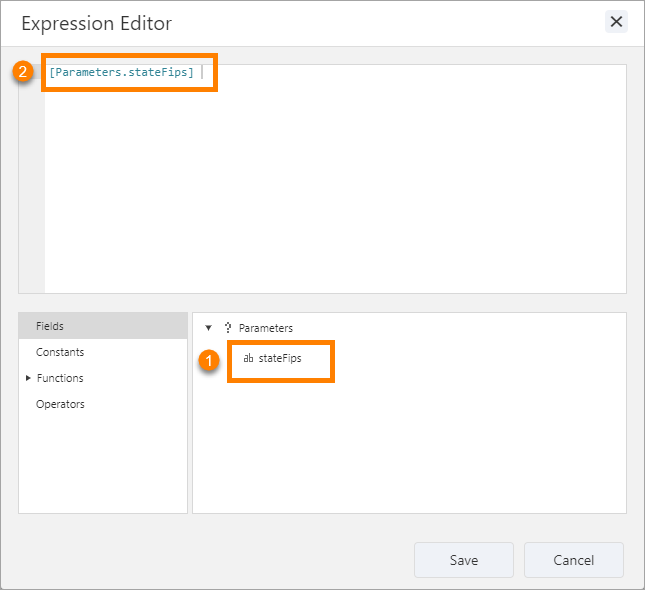Cancel the expression changes
The image size is (645, 590).
pos(573,560)
